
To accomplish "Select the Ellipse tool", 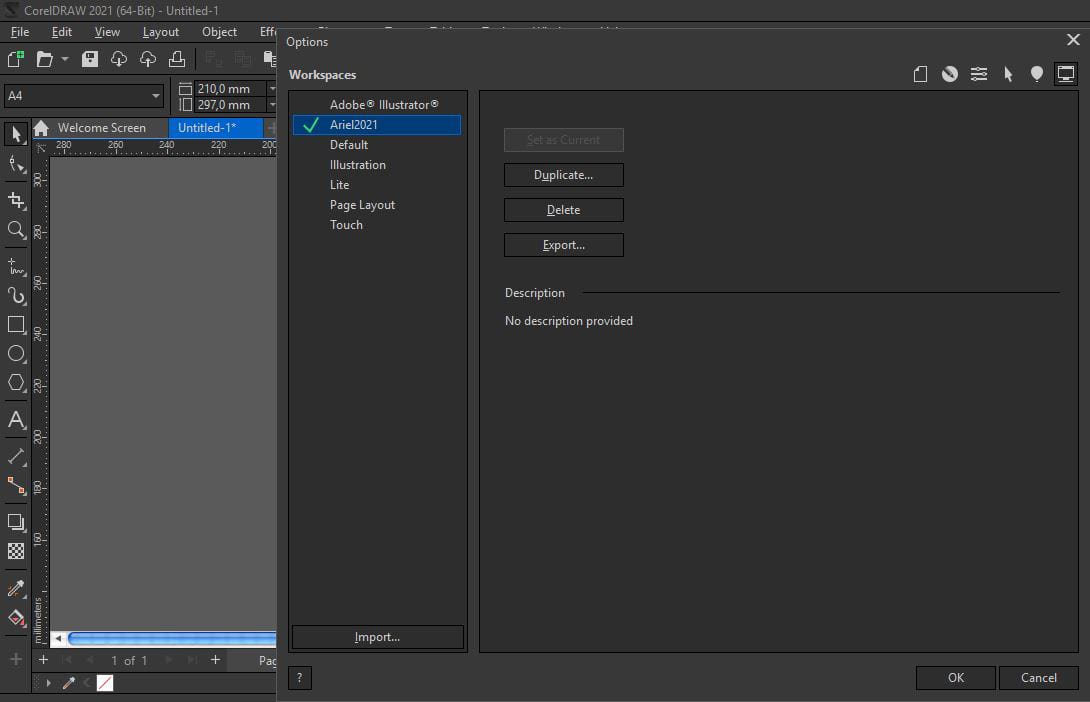I will pos(16,354).
